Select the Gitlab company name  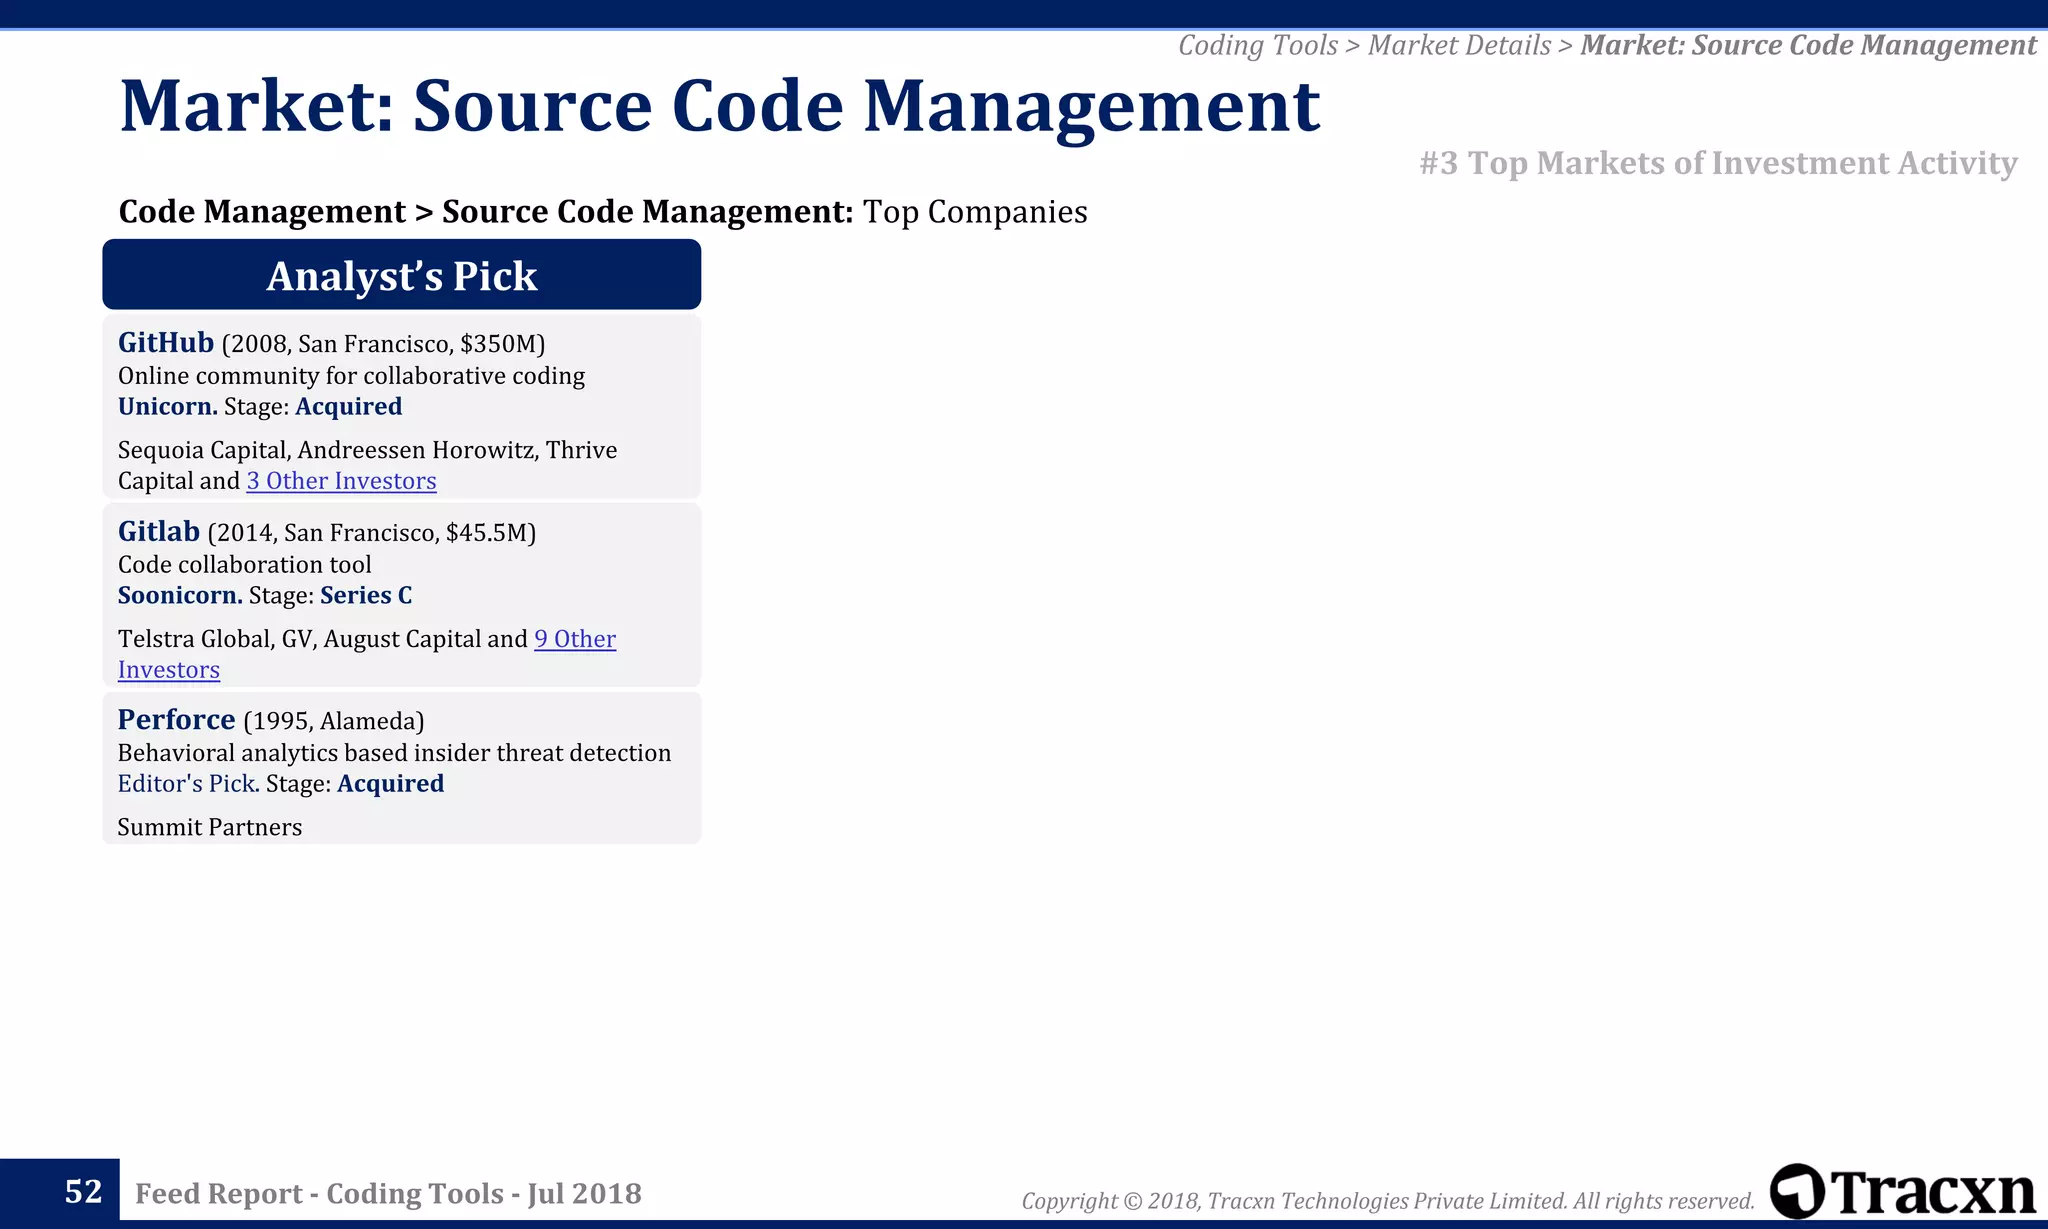tap(159, 531)
